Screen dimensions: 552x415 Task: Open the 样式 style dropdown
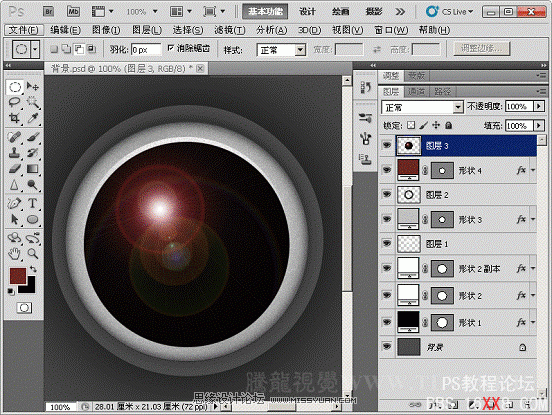281,50
